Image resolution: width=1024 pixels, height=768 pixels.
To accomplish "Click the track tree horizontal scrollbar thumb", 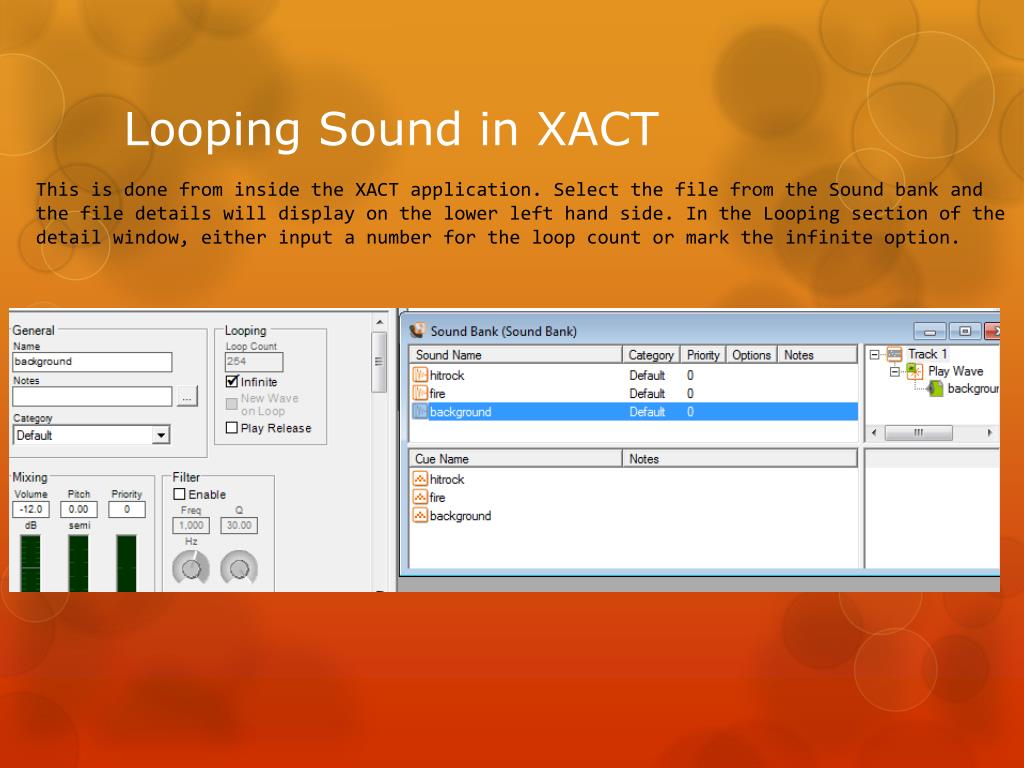I will tap(918, 432).
